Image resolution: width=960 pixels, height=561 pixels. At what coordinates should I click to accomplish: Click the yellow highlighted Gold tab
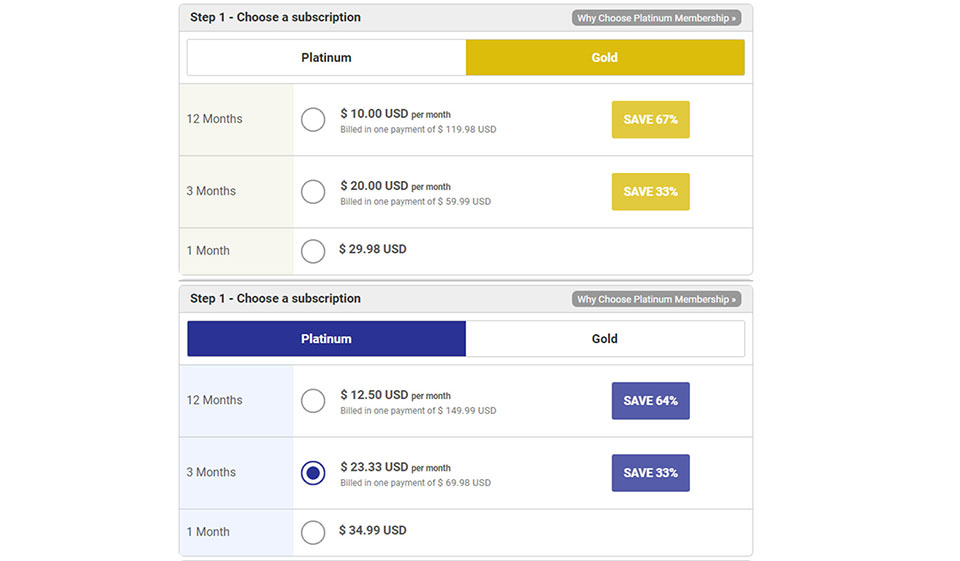click(605, 58)
